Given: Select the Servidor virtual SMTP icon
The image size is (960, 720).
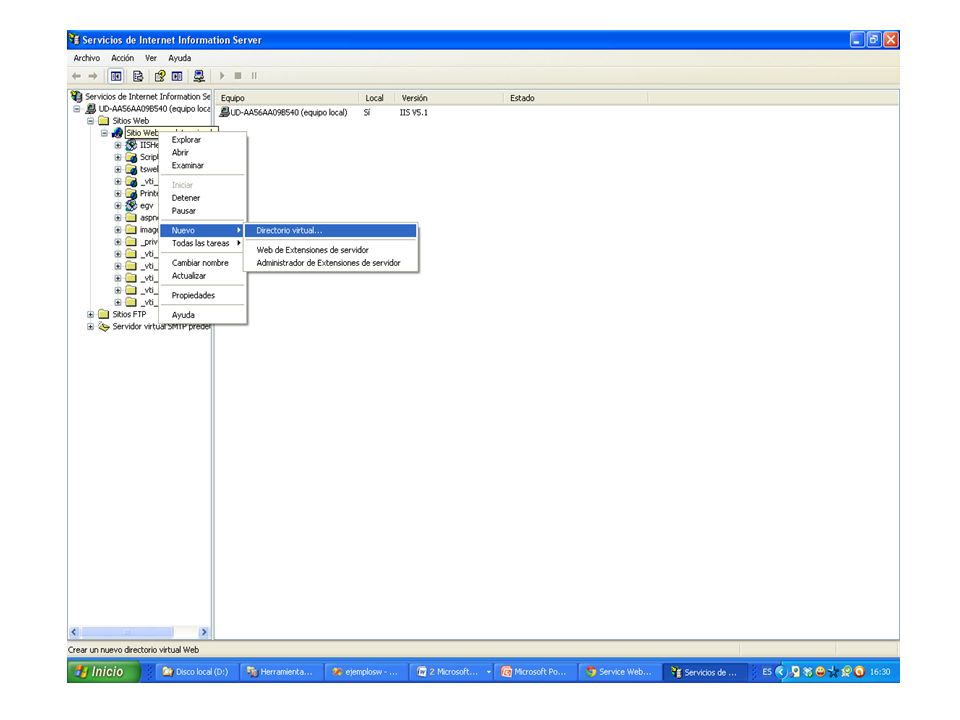Looking at the screenshot, I should 104,326.
